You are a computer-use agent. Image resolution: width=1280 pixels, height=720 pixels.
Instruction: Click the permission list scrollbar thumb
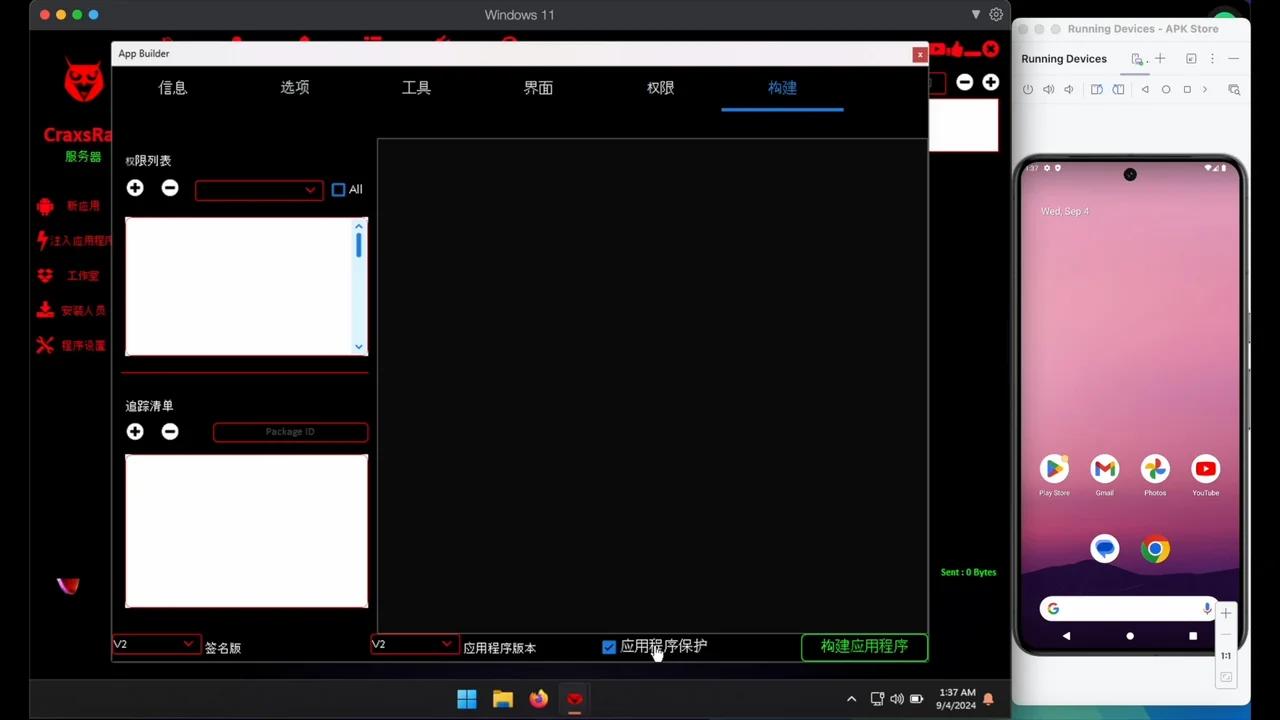(x=359, y=246)
